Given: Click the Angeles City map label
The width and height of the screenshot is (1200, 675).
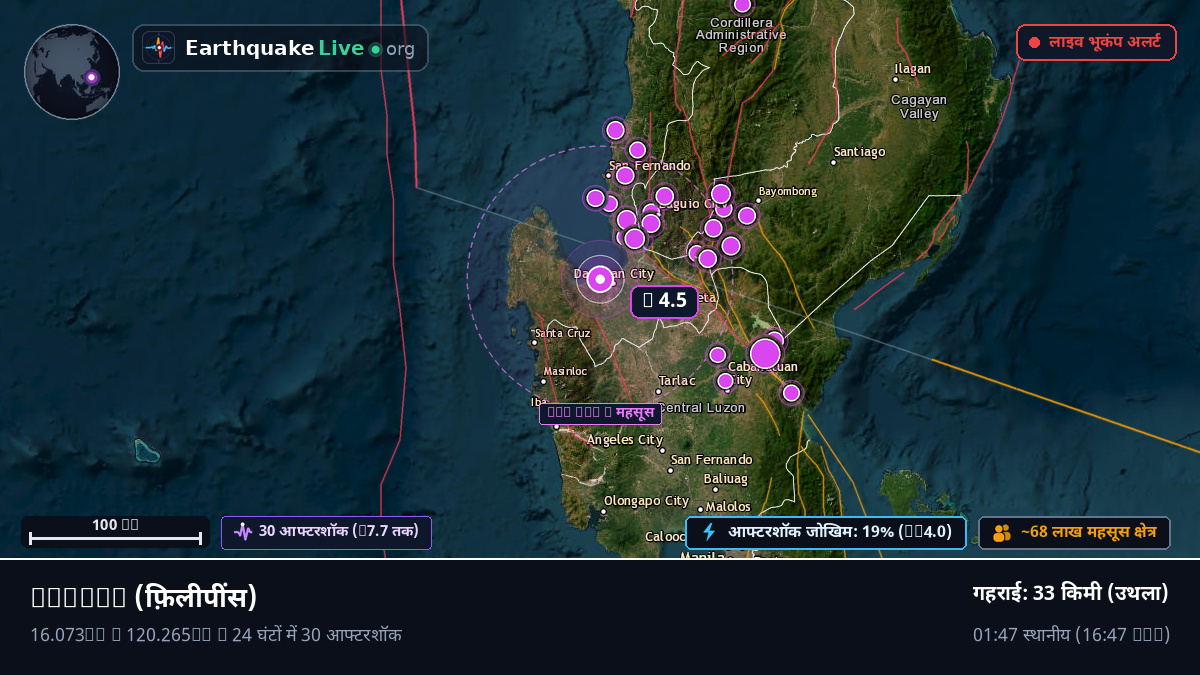Looking at the screenshot, I should (625, 440).
